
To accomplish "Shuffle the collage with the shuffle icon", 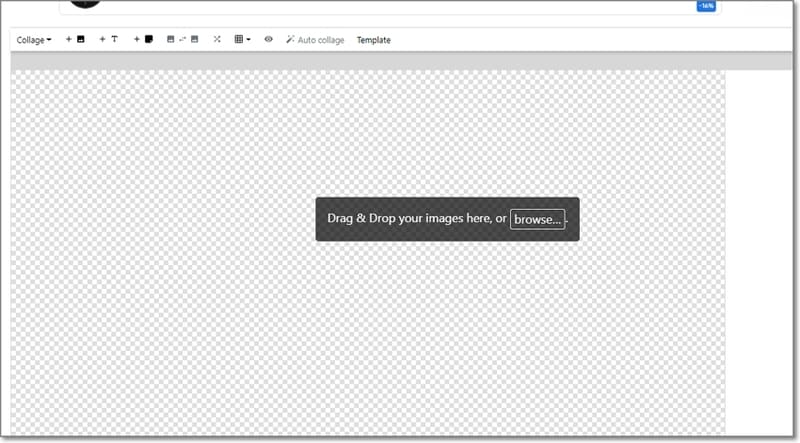I will coord(217,39).
